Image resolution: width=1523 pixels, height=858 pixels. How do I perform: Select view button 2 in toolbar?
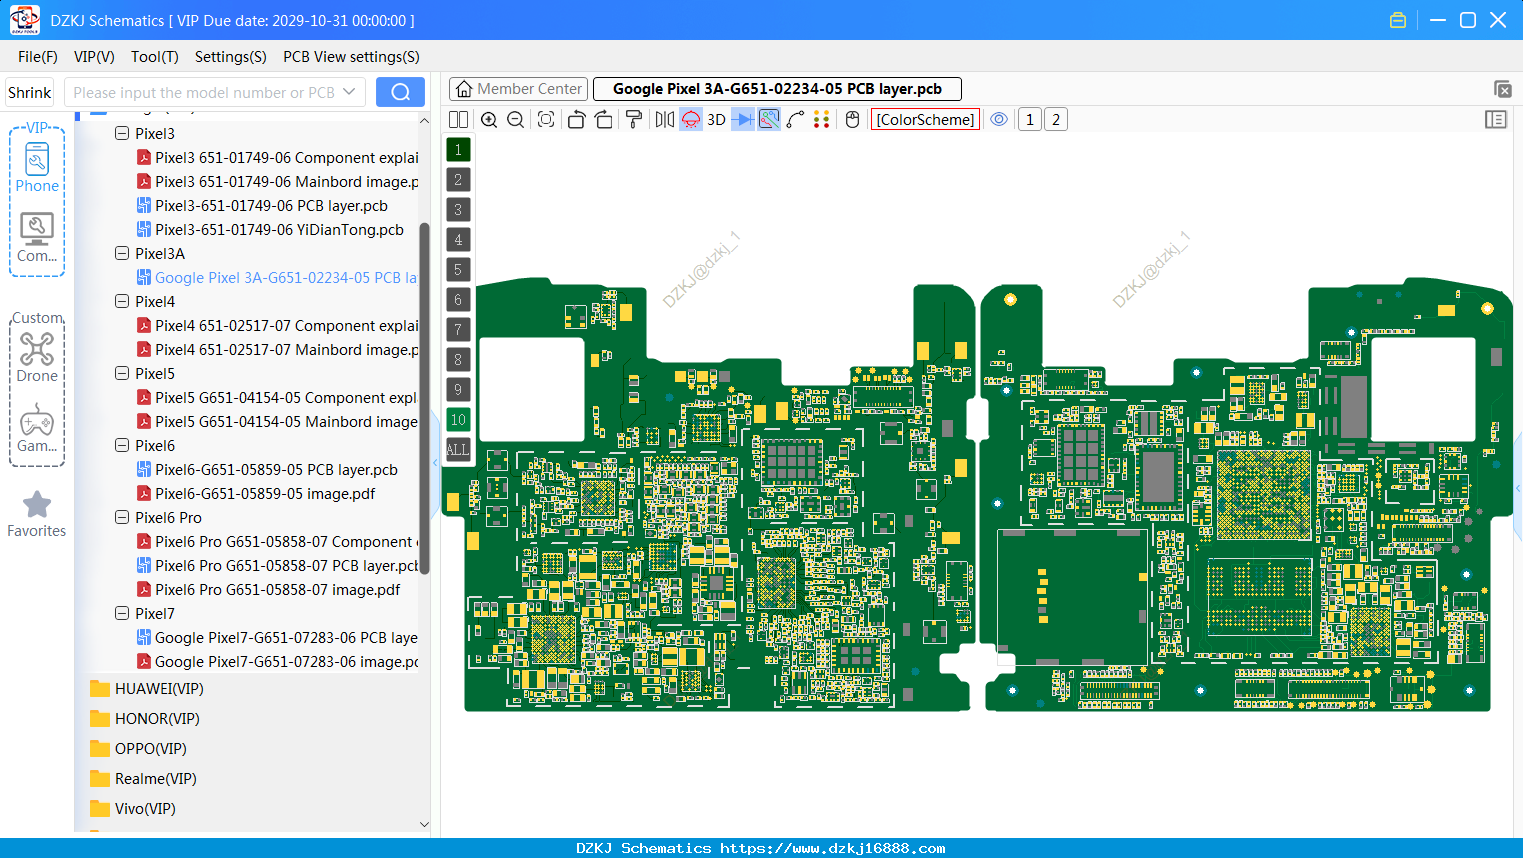point(1056,119)
